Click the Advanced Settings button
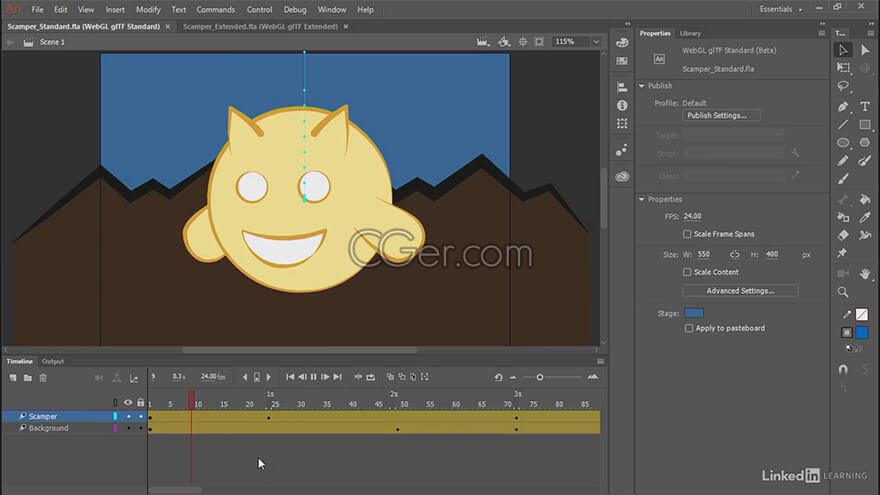The width and height of the screenshot is (880, 495). (740, 291)
